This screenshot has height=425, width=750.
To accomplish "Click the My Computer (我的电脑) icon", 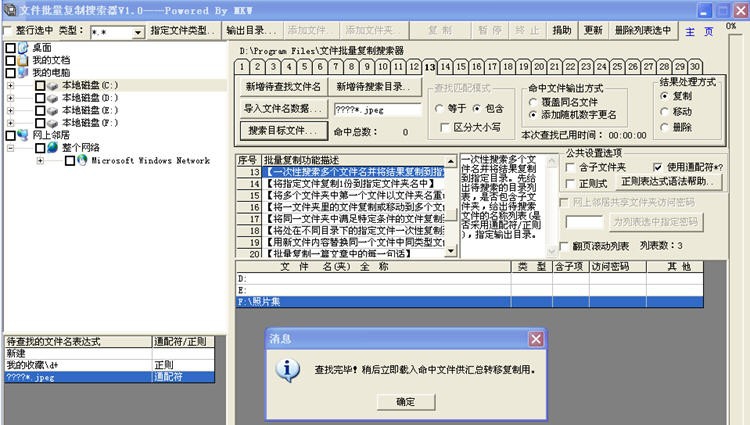I will pyautogui.click(x=24, y=73).
